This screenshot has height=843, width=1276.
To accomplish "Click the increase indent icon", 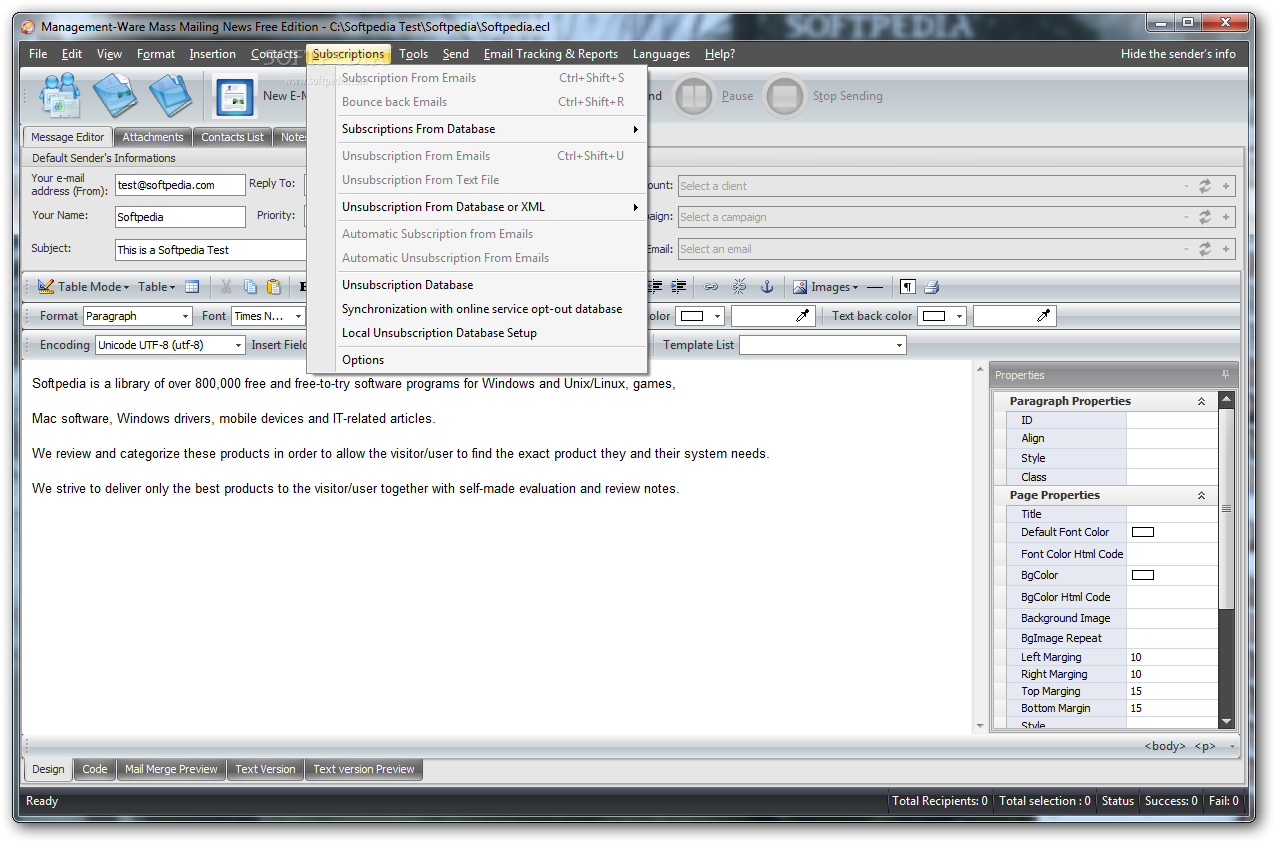I will tap(679, 286).
